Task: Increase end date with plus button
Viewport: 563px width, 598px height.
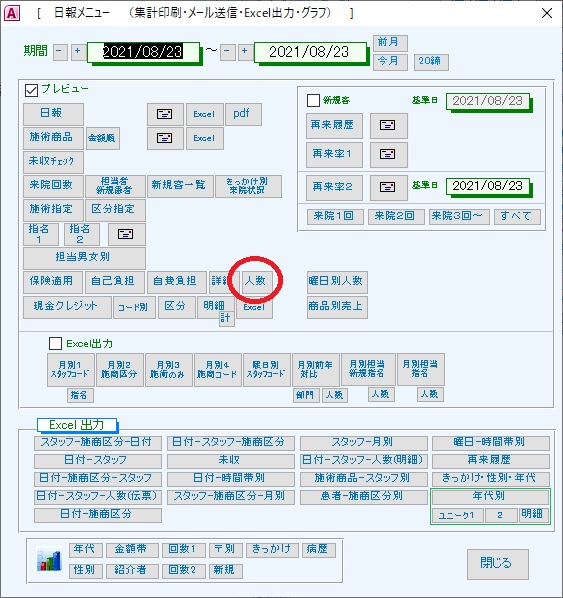Action: coord(246,52)
